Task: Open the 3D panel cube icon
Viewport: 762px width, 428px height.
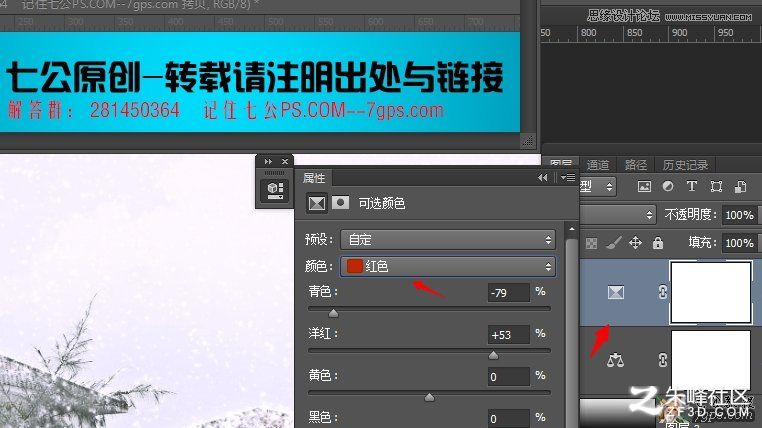Action: coord(275,190)
